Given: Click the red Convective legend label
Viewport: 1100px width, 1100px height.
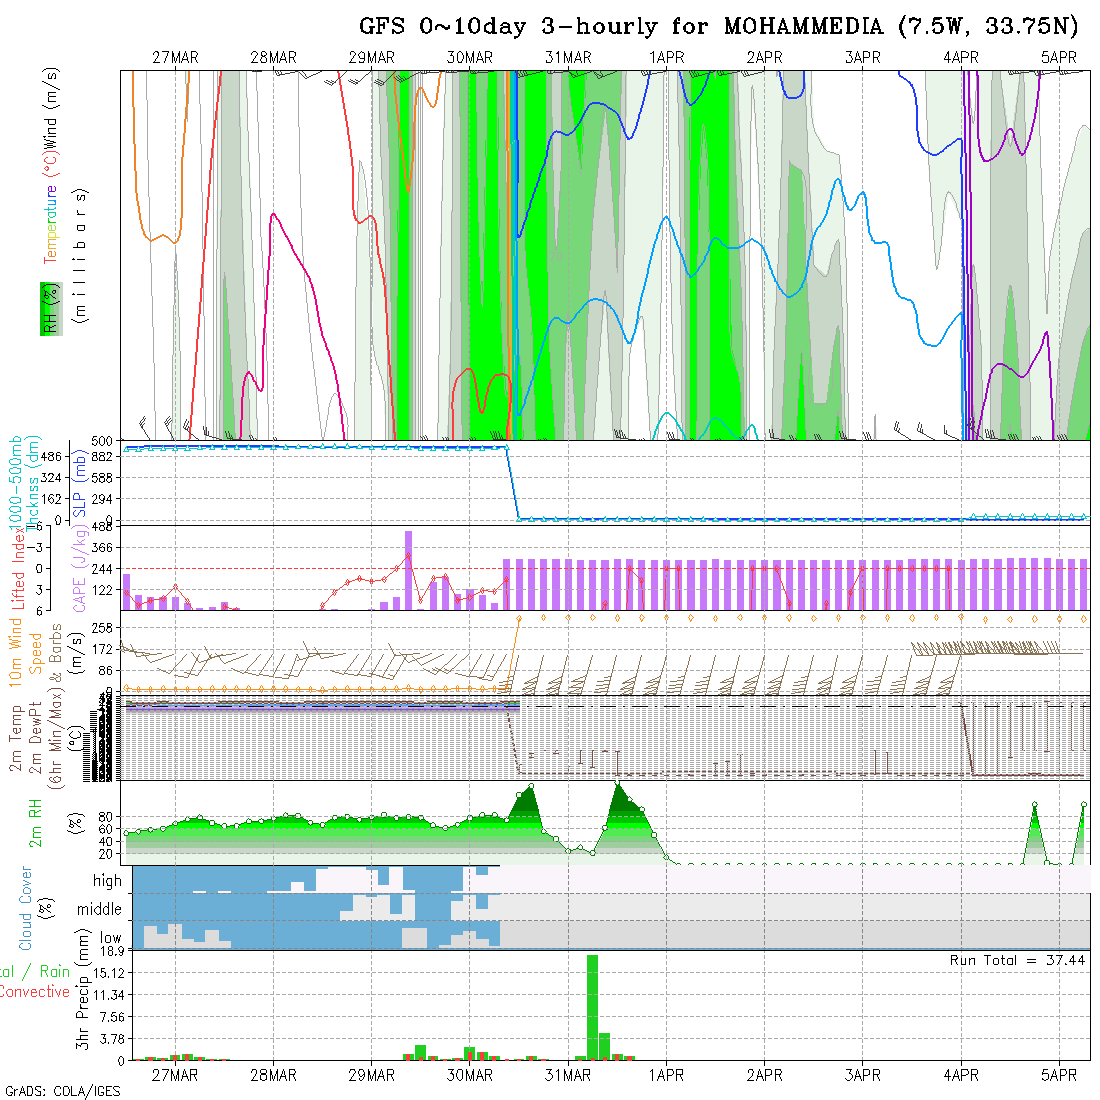Looking at the screenshot, I should (x=34, y=992).
